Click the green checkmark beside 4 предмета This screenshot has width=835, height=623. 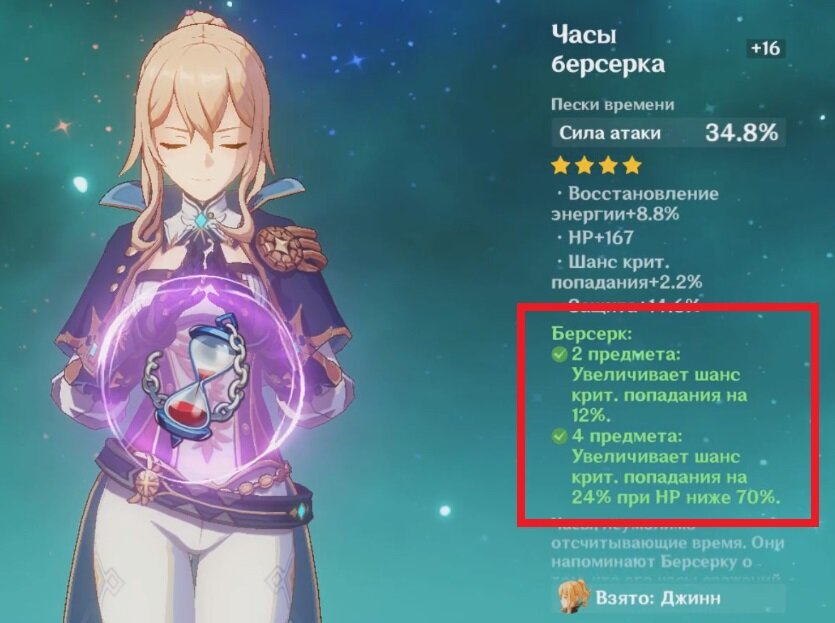point(559,437)
